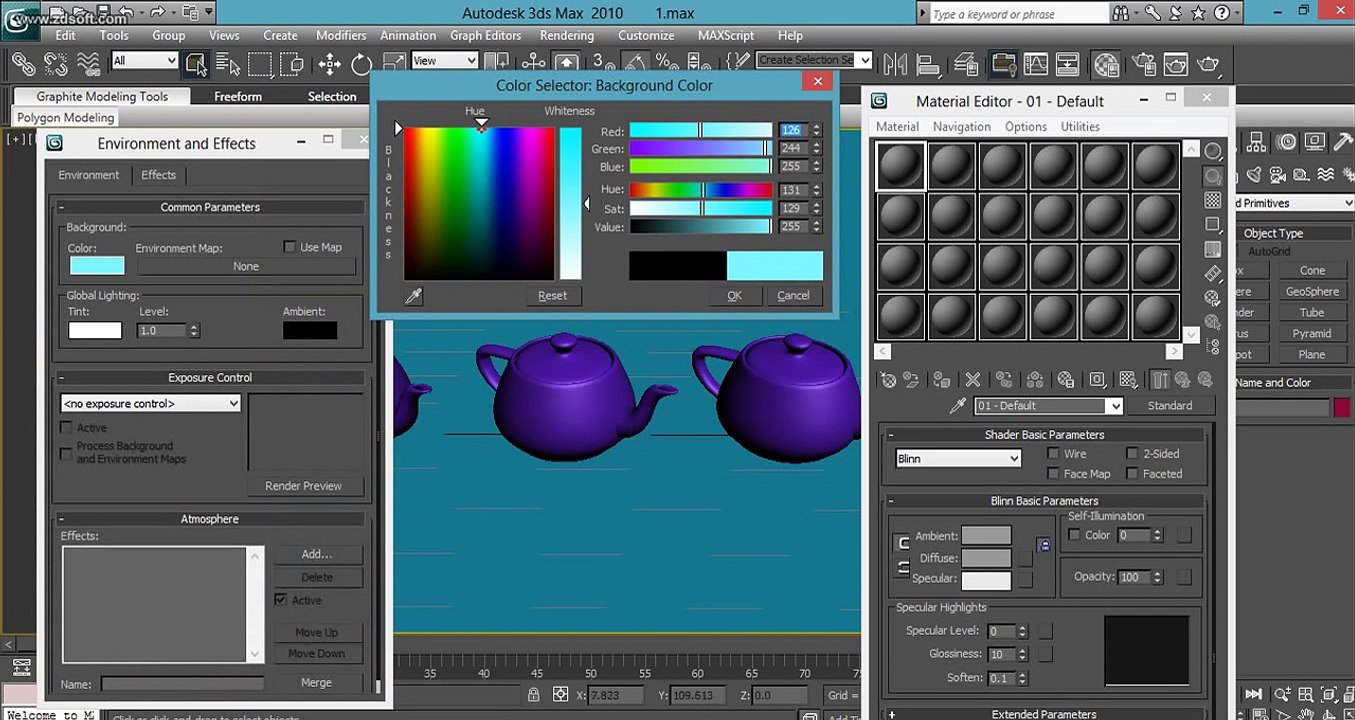Open the no exposure control dropdown
Image resolution: width=1355 pixels, height=720 pixels.
pyautogui.click(x=151, y=403)
